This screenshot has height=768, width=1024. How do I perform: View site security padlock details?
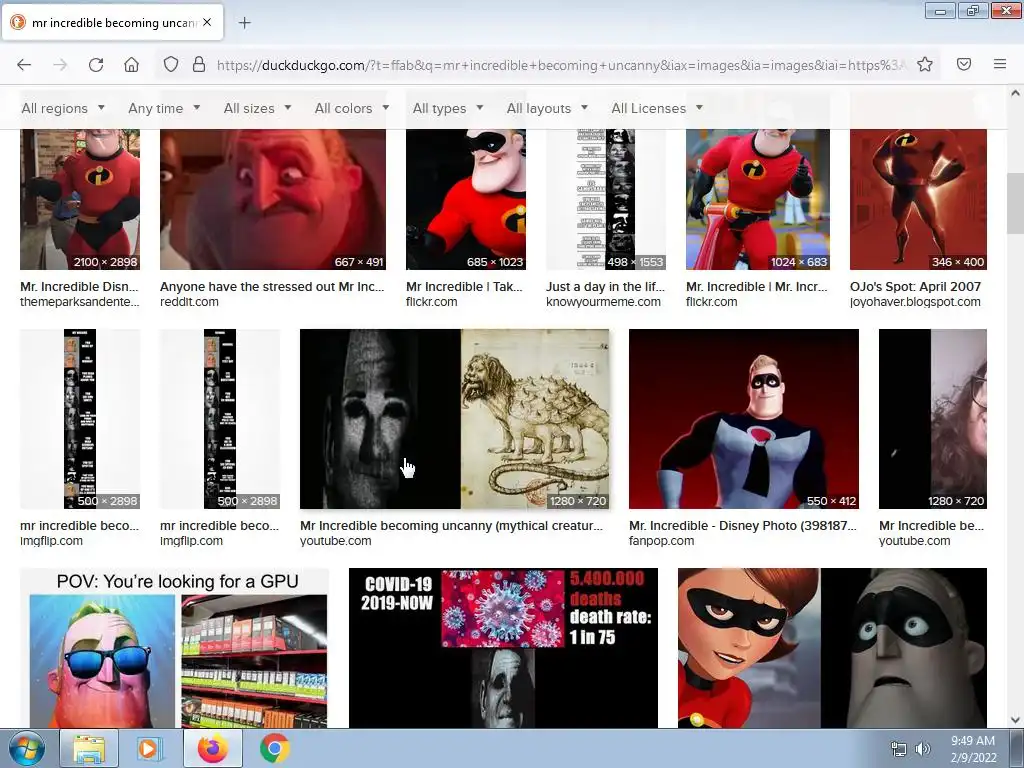point(199,65)
